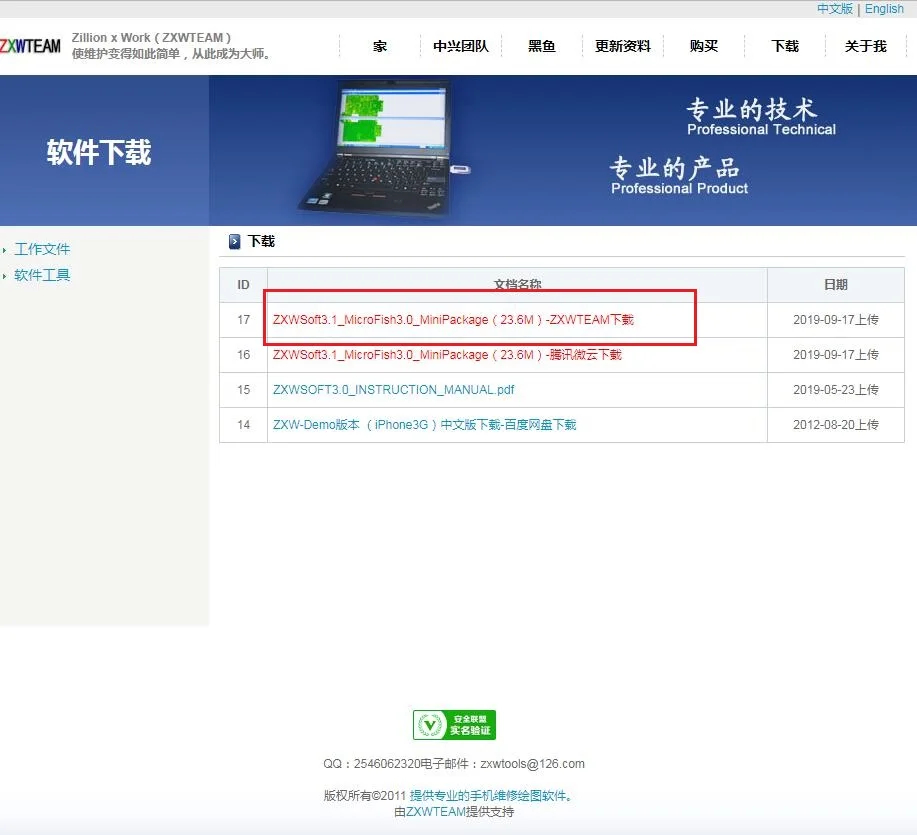Open the 更新资料 menu item
This screenshot has height=835, width=917.
coord(623,46)
